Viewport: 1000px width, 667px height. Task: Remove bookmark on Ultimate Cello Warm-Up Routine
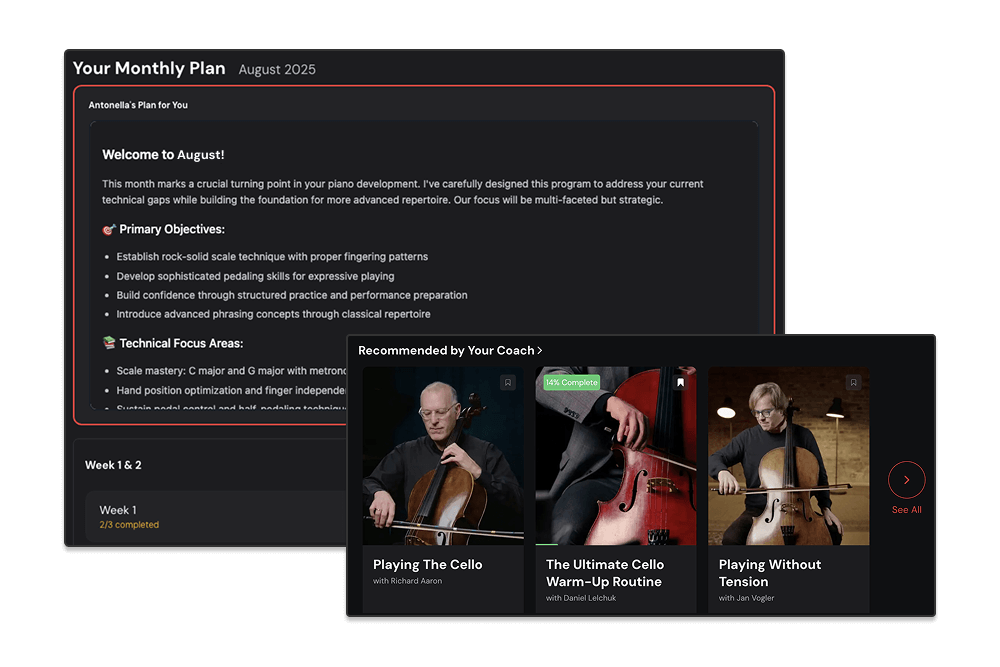point(680,383)
